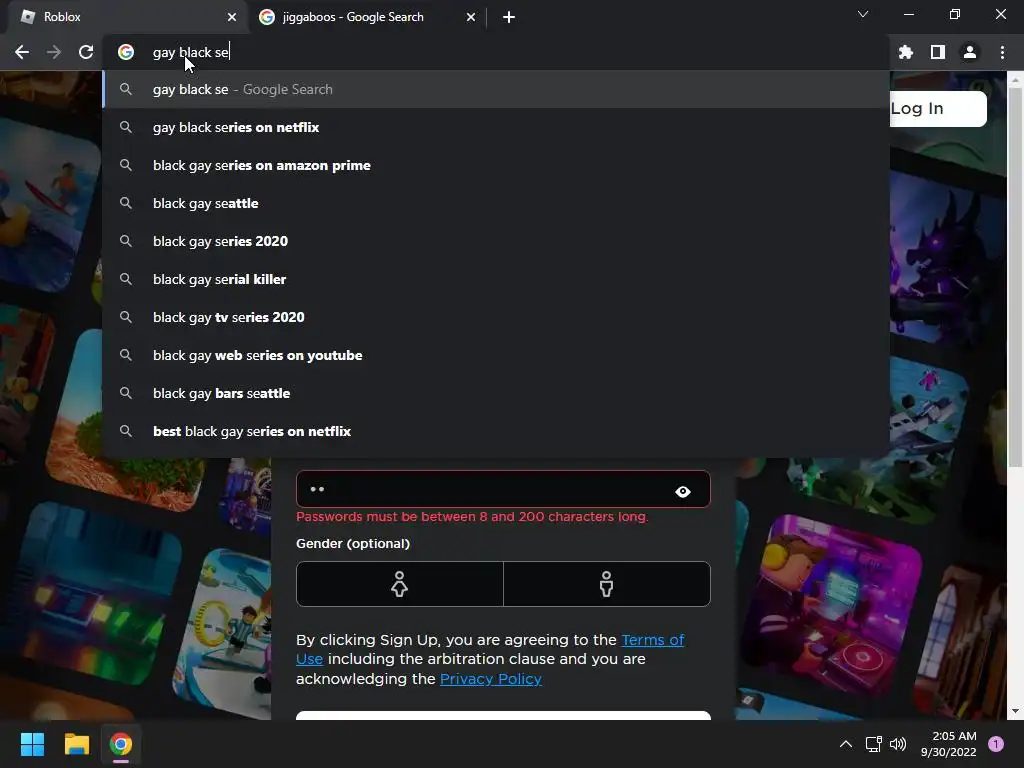Click the 'Gender (optional)' label

pyautogui.click(x=353, y=543)
